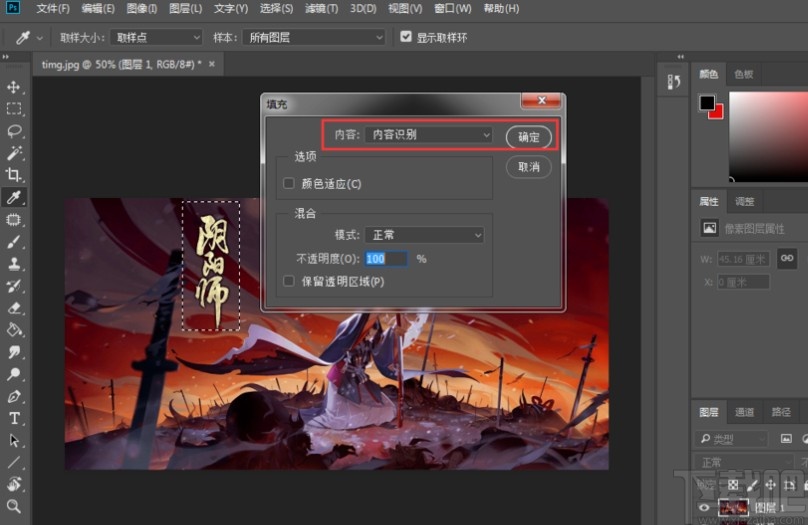
Task: Close the timg.jpg document tab
Action: [x=212, y=64]
